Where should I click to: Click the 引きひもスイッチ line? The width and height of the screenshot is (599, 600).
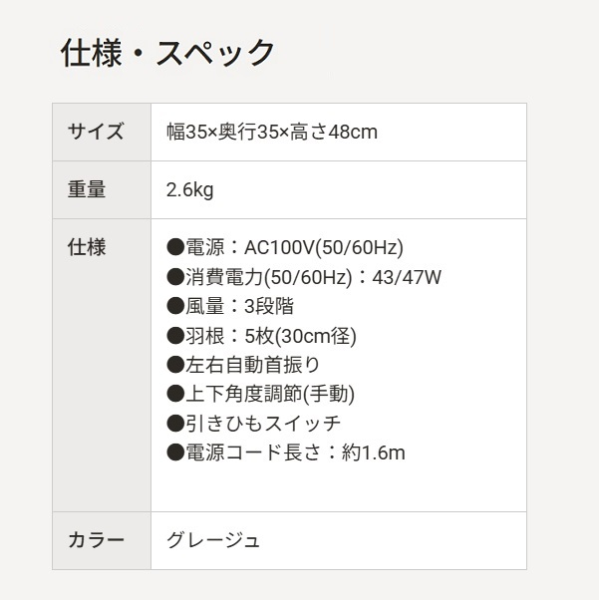253,423
